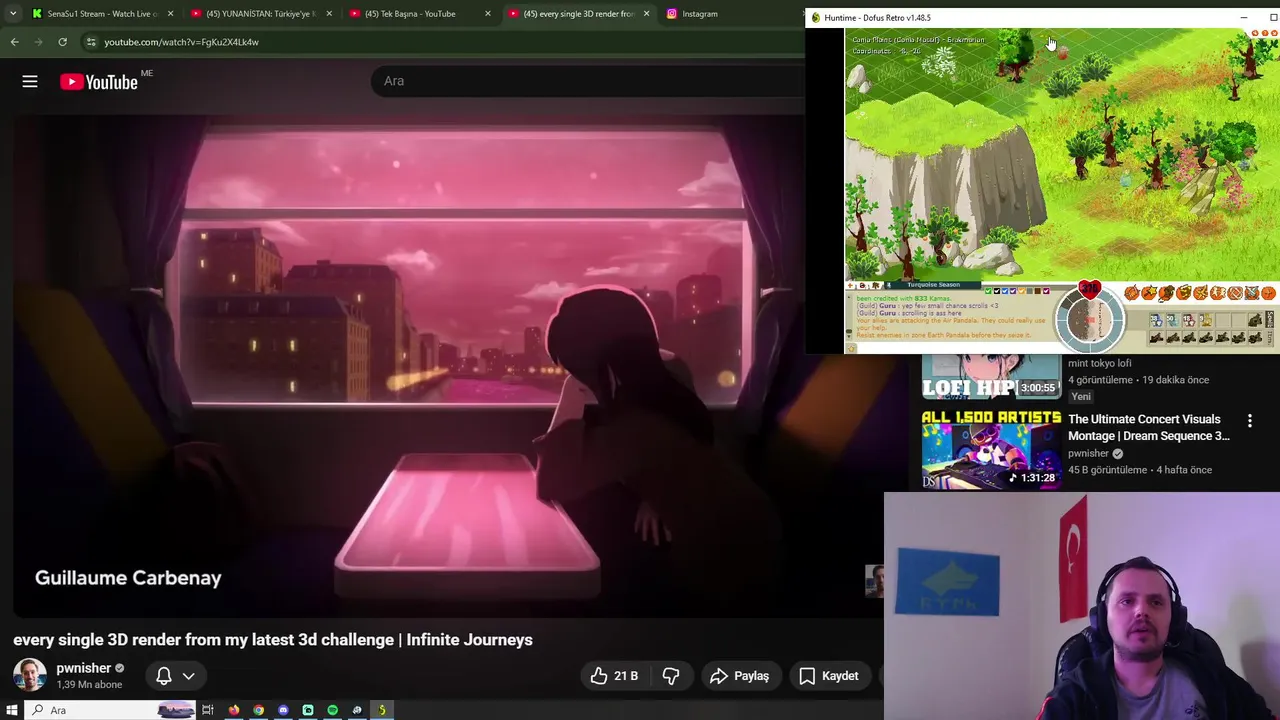
Task: Open pwnisher channel avatar
Action: coord(30,675)
